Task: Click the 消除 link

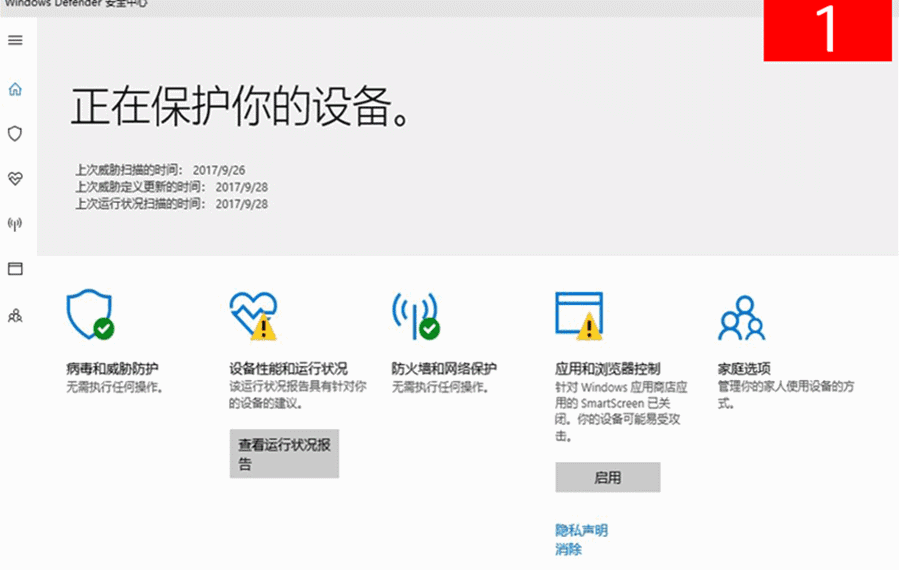Action: click(x=568, y=549)
